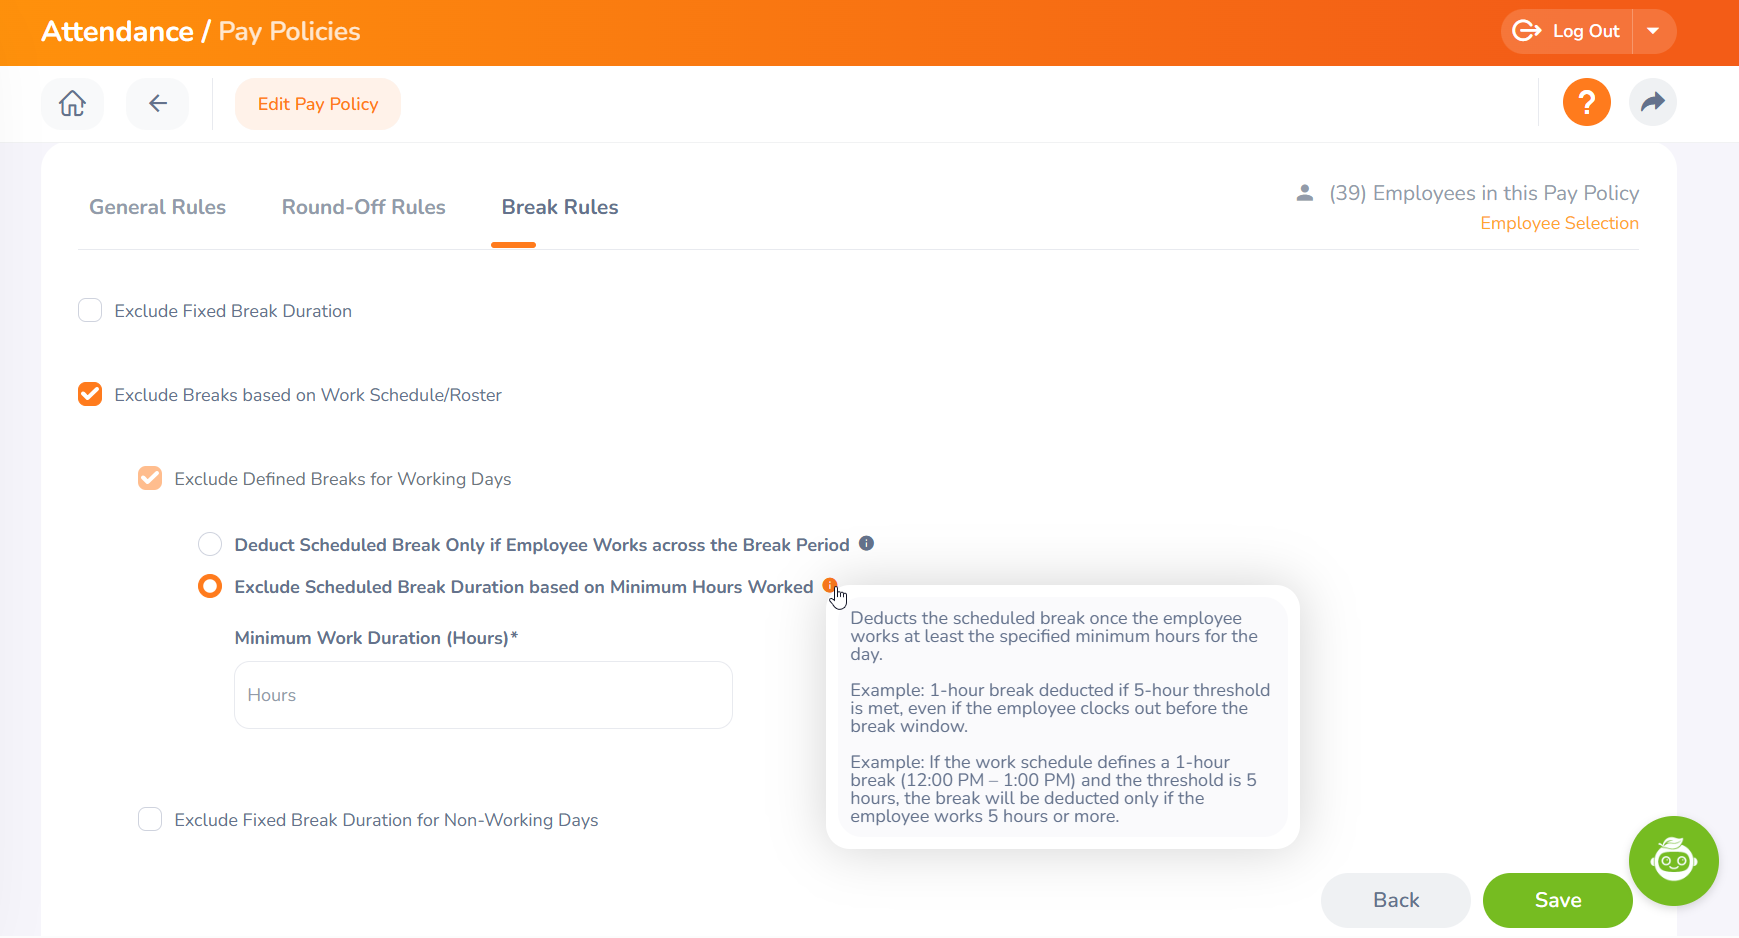Click info icon beside Exclude Scheduled Break Duration

829,585
